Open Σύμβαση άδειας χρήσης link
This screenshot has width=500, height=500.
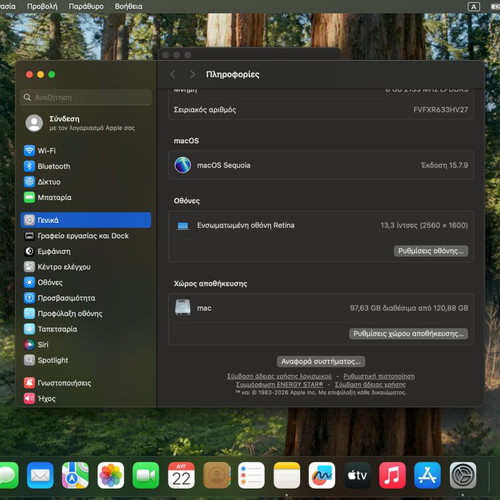pyautogui.click(x=370, y=385)
